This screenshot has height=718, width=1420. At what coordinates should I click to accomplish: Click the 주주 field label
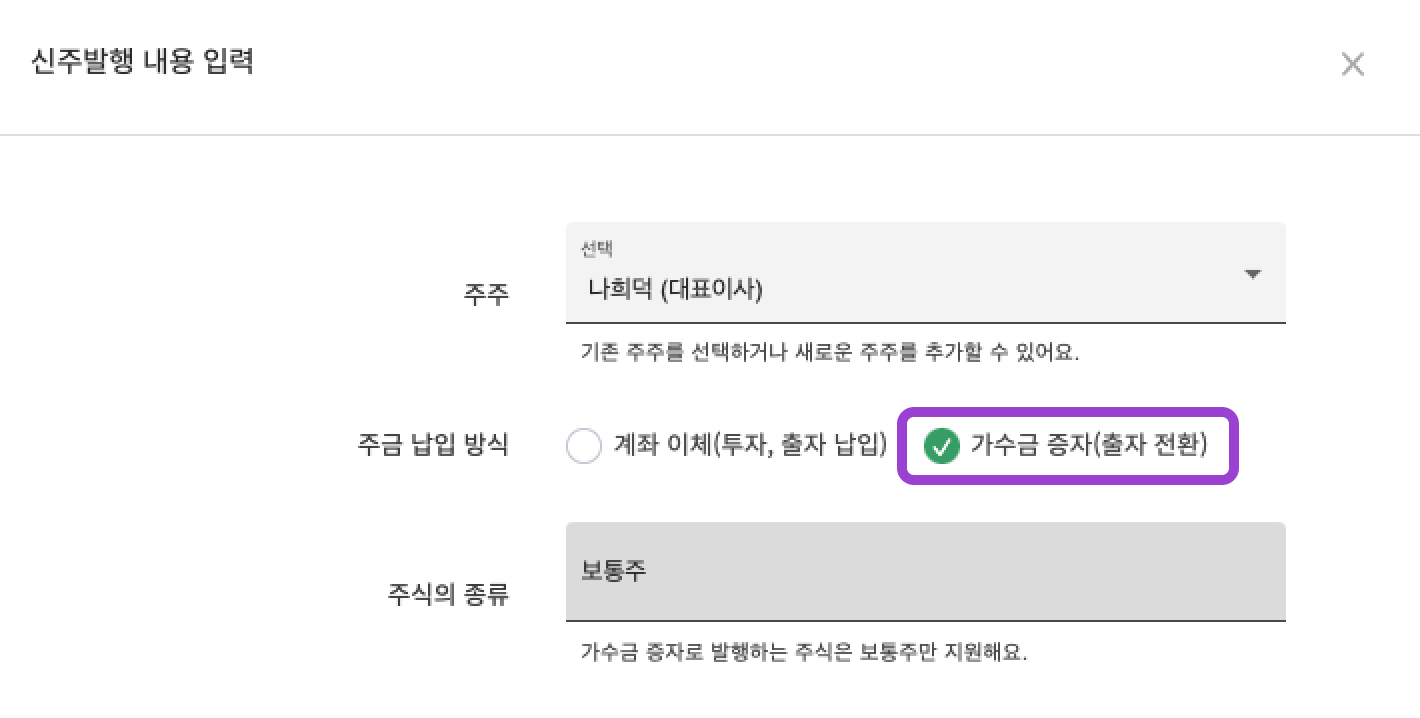[x=486, y=294]
